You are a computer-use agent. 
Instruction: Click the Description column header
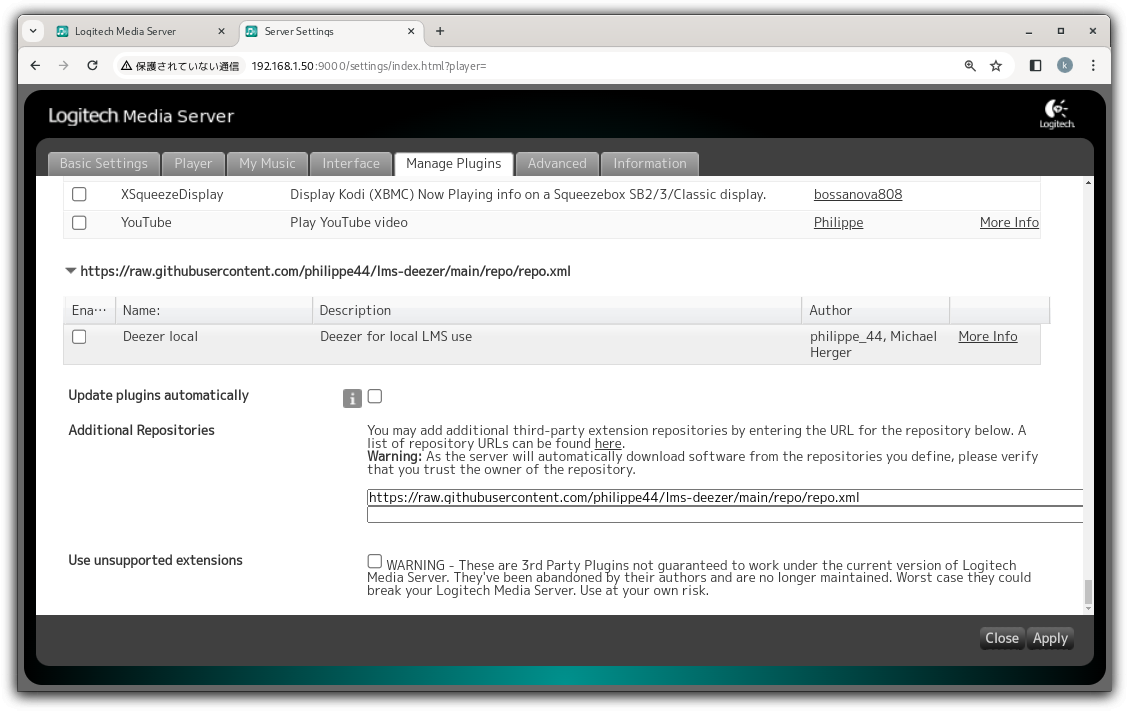[557, 310]
